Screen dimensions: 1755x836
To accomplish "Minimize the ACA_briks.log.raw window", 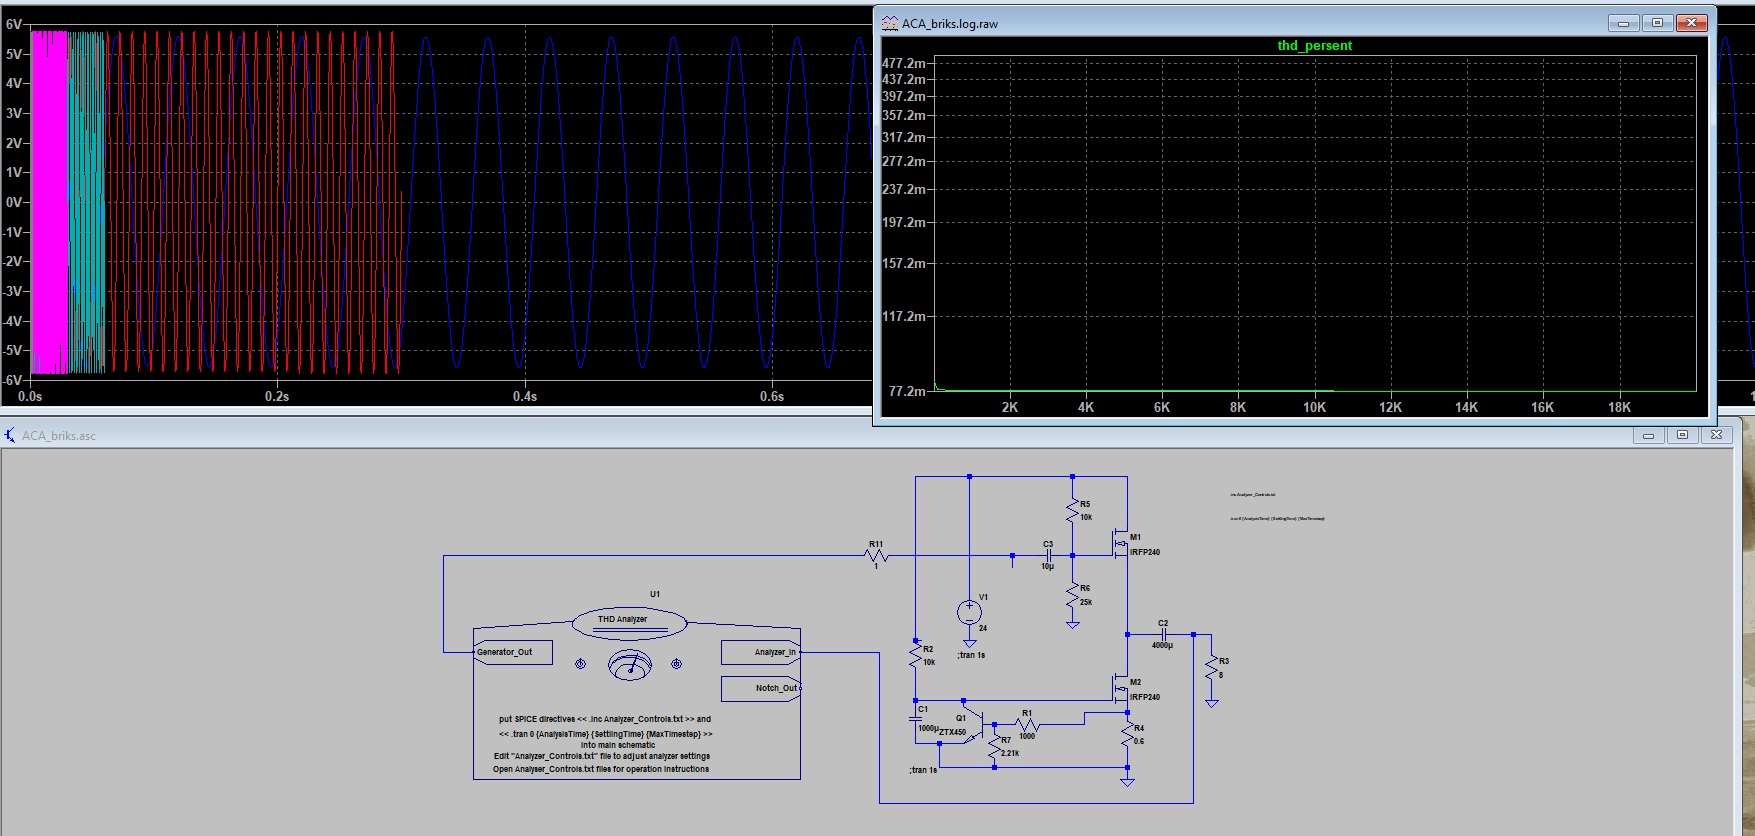I will (x=1623, y=23).
